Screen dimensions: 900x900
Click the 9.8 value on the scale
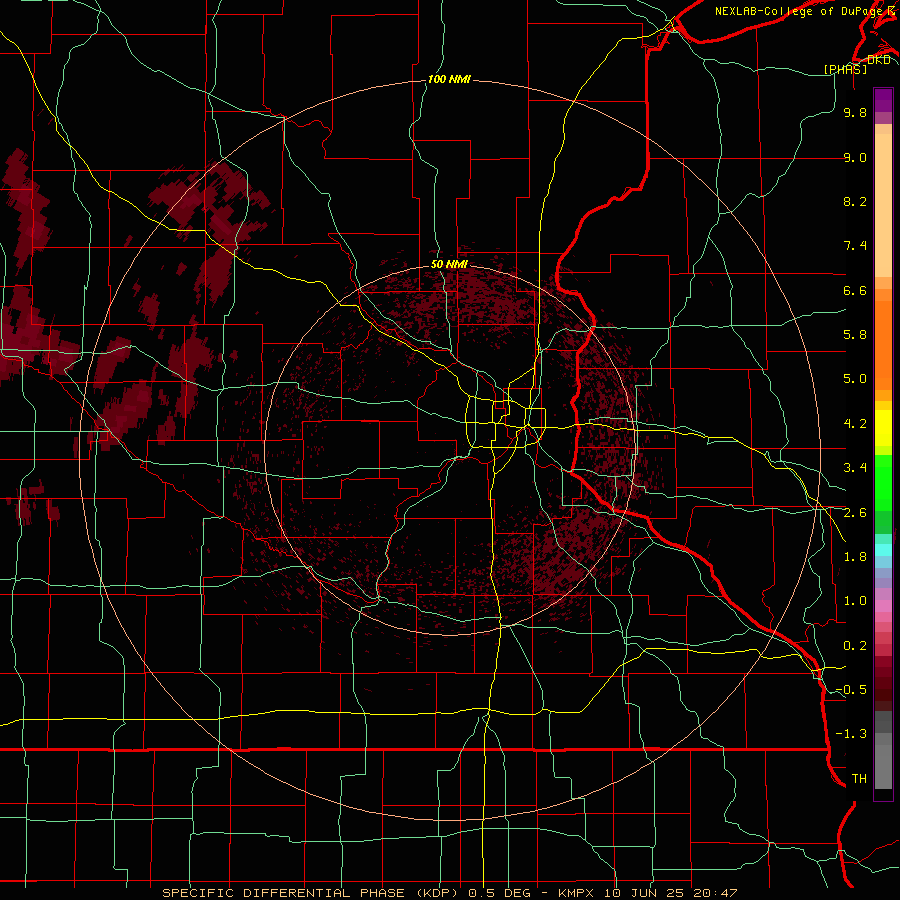tap(855, 112)
